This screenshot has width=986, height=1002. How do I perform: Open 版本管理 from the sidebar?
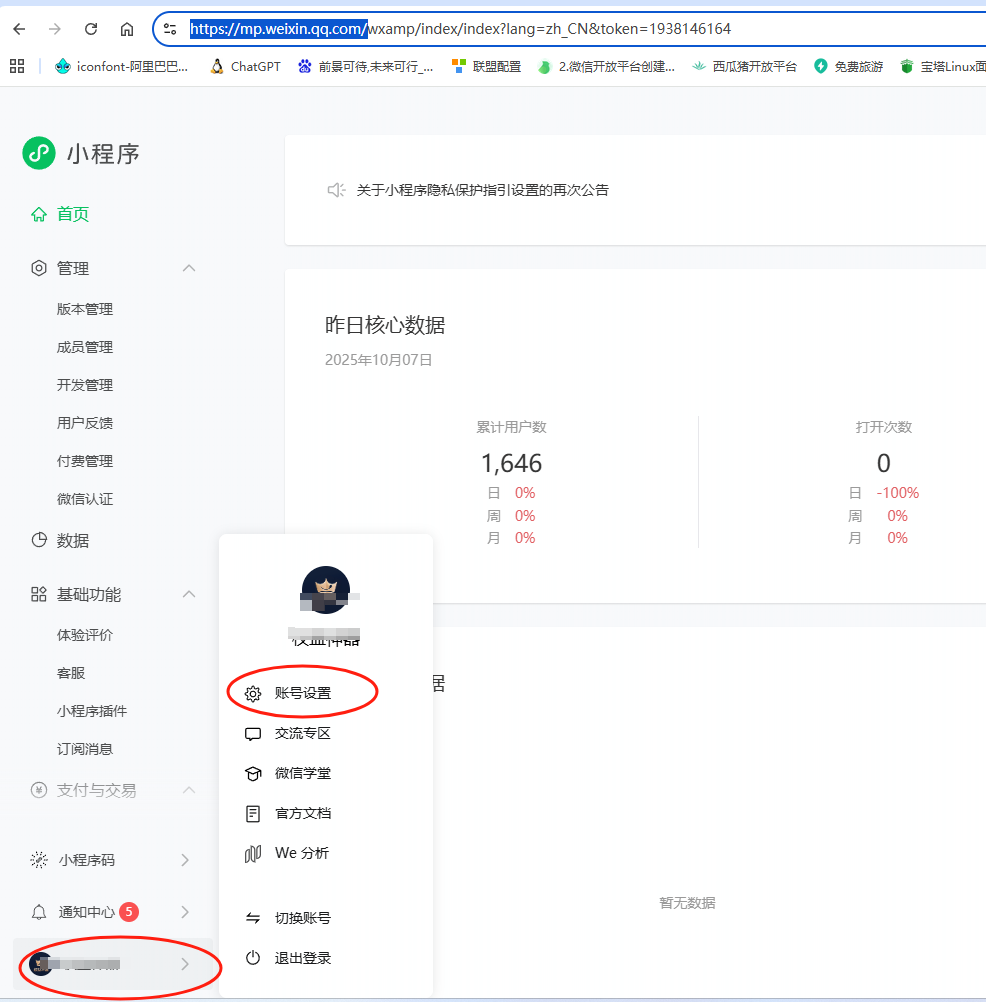84,308
